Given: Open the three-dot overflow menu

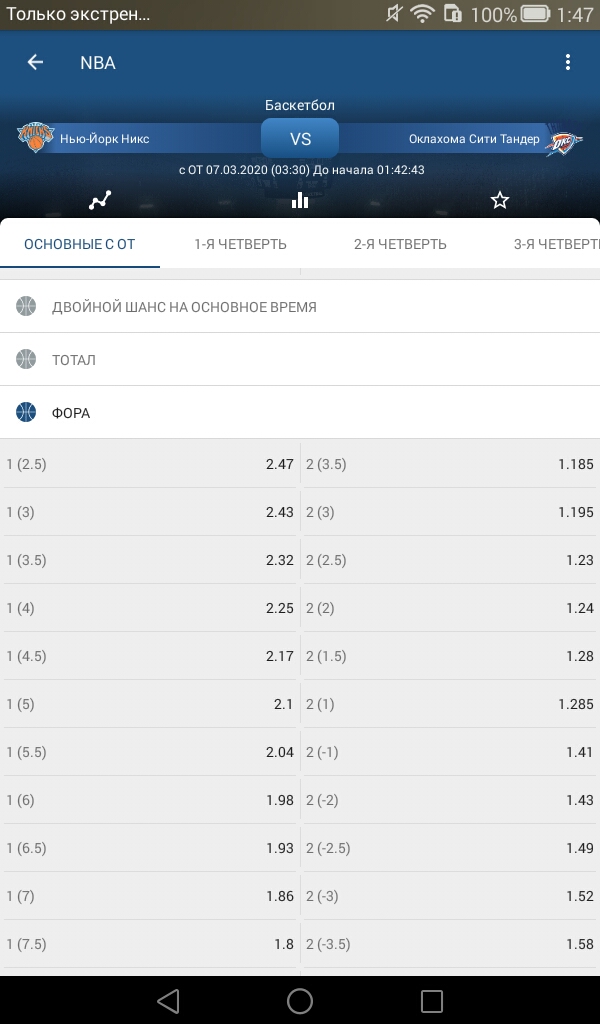Looking at the screenshot, I should (x=567, y=62).
